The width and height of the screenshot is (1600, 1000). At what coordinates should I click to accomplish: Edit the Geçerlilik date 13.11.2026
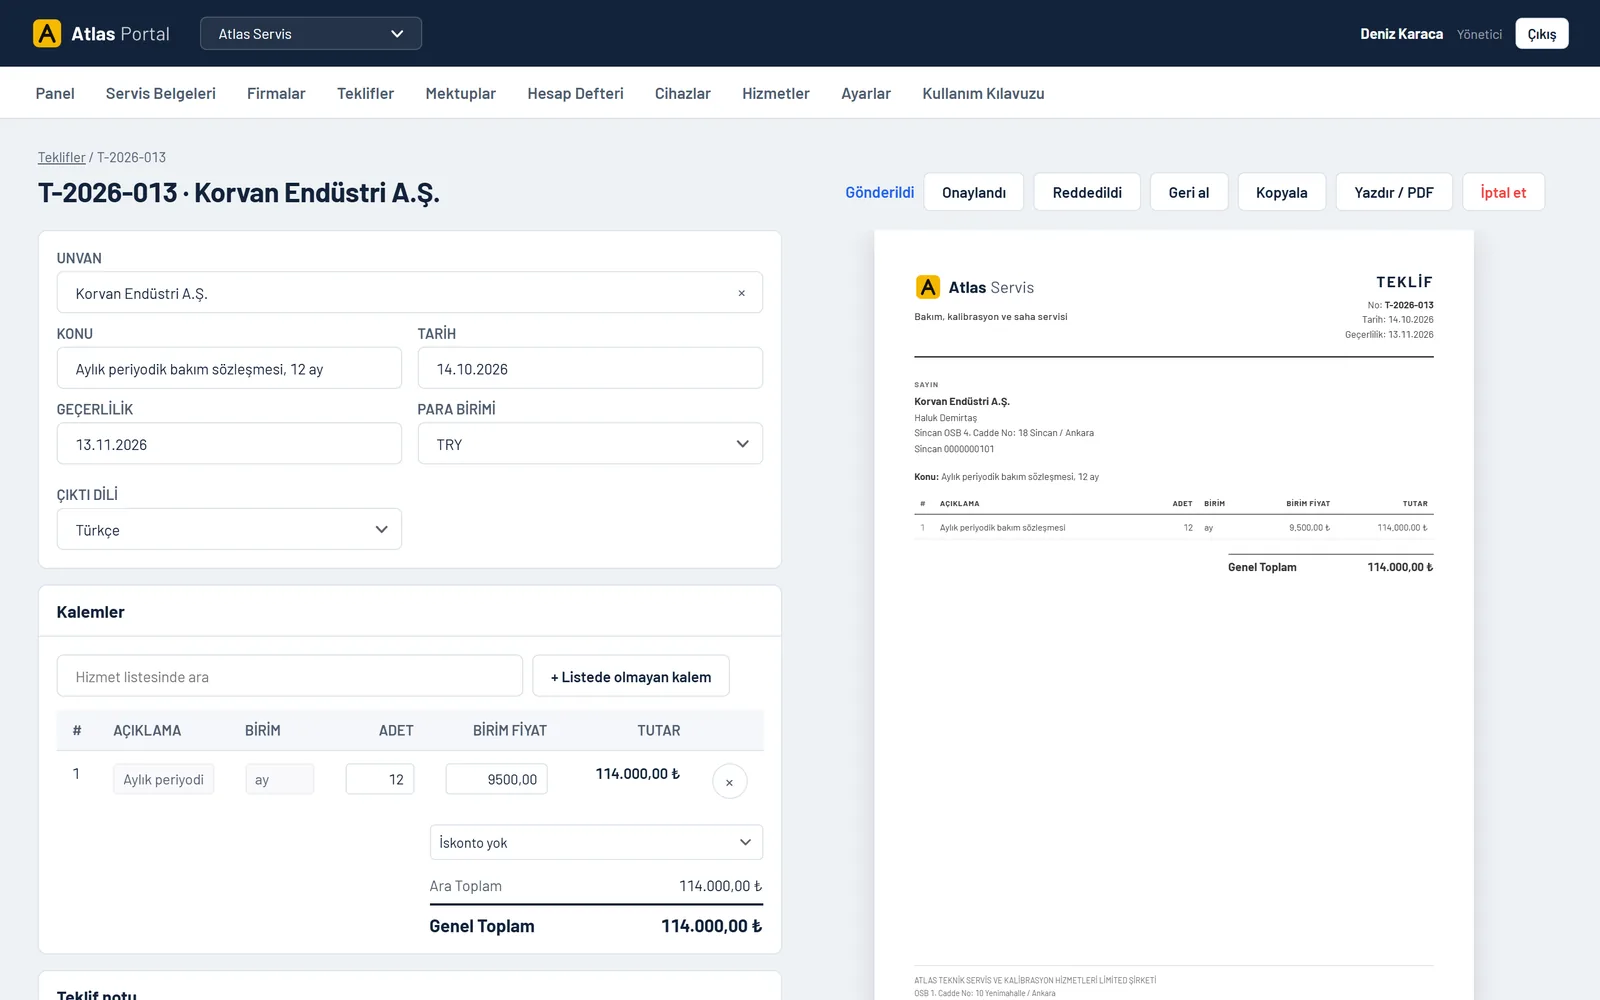click(229, 444)
